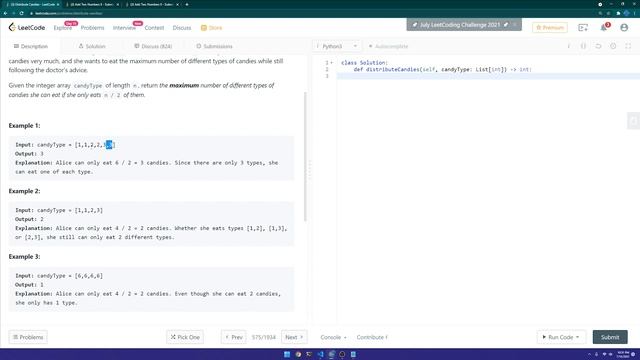Open a new browser tab
Viewport: 640px width, 360px height.
[187, 4]
